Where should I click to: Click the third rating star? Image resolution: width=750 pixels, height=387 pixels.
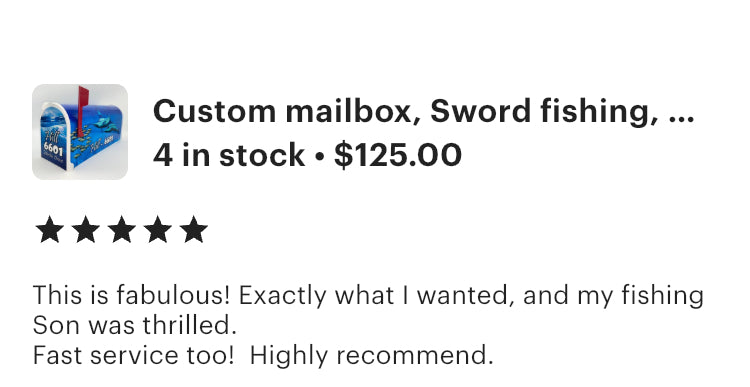[x=121, y=230]
